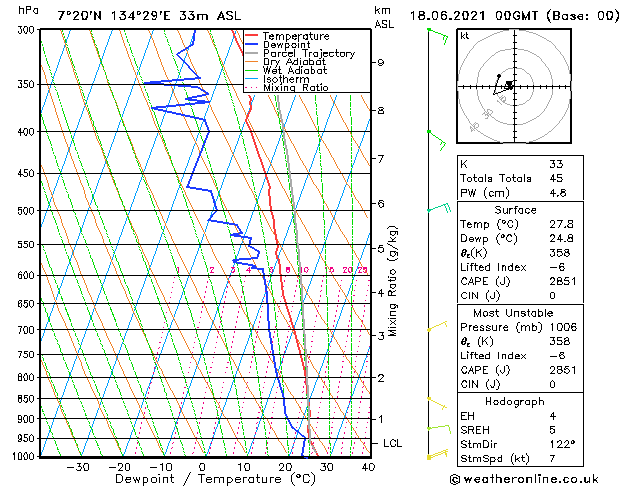Click the LCL marker on the right axis
The width and height of the screenshot is (629, 486).
391,442
